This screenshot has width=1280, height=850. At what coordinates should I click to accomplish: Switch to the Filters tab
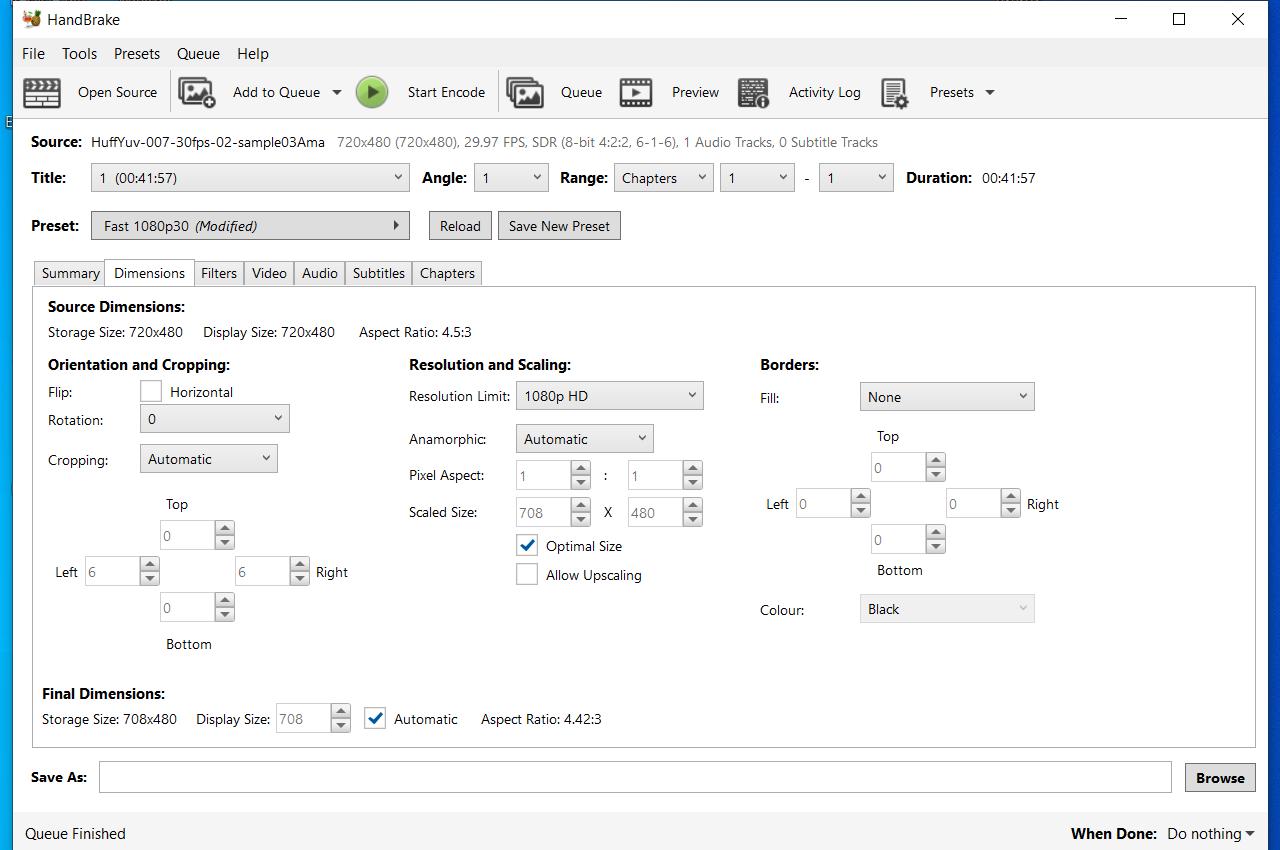[219, 273]
